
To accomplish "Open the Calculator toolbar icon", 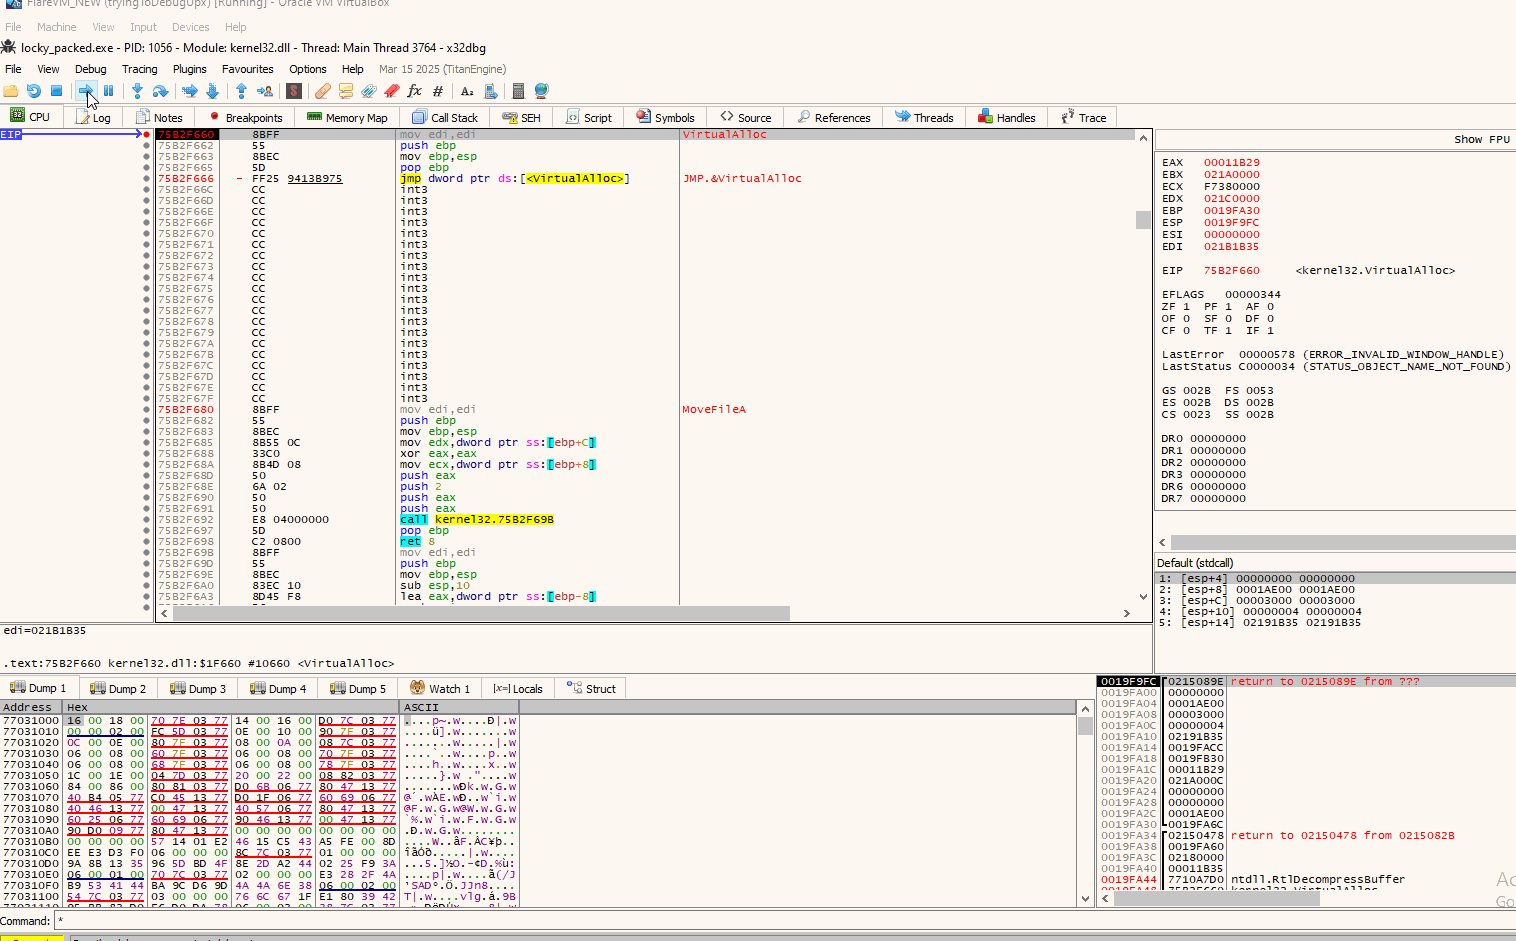I will pyautogui.click(x=518, y=91).
